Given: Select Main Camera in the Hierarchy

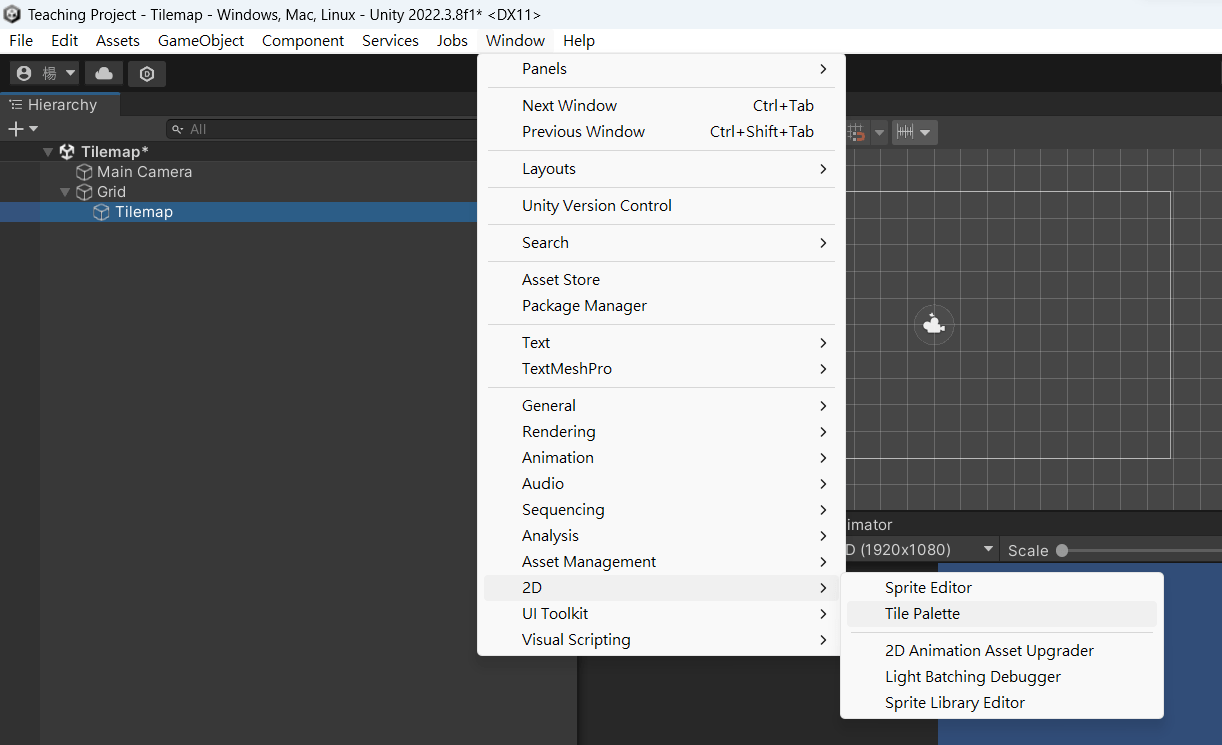Looking at the screenshot, I should tap(144, 172).
